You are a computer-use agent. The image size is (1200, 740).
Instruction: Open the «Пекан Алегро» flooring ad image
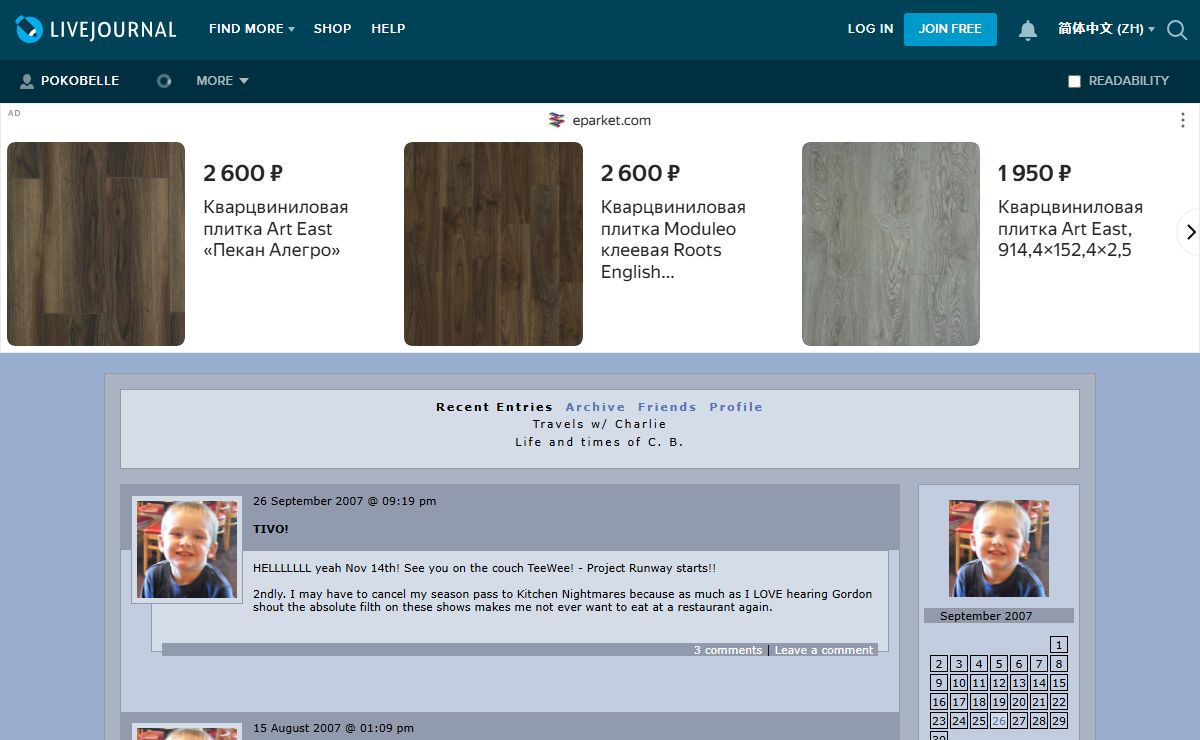click(96, 244)
